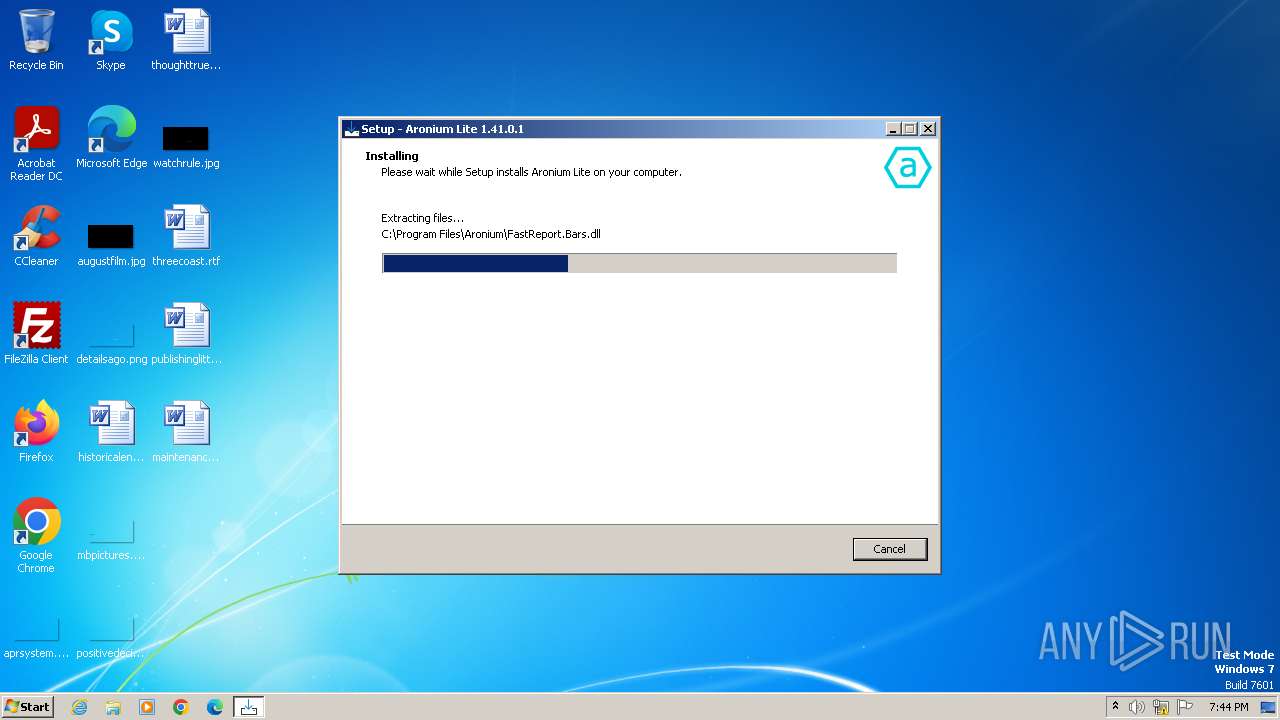Select Microsoft Edge desktop shortcut

(111, 138)
